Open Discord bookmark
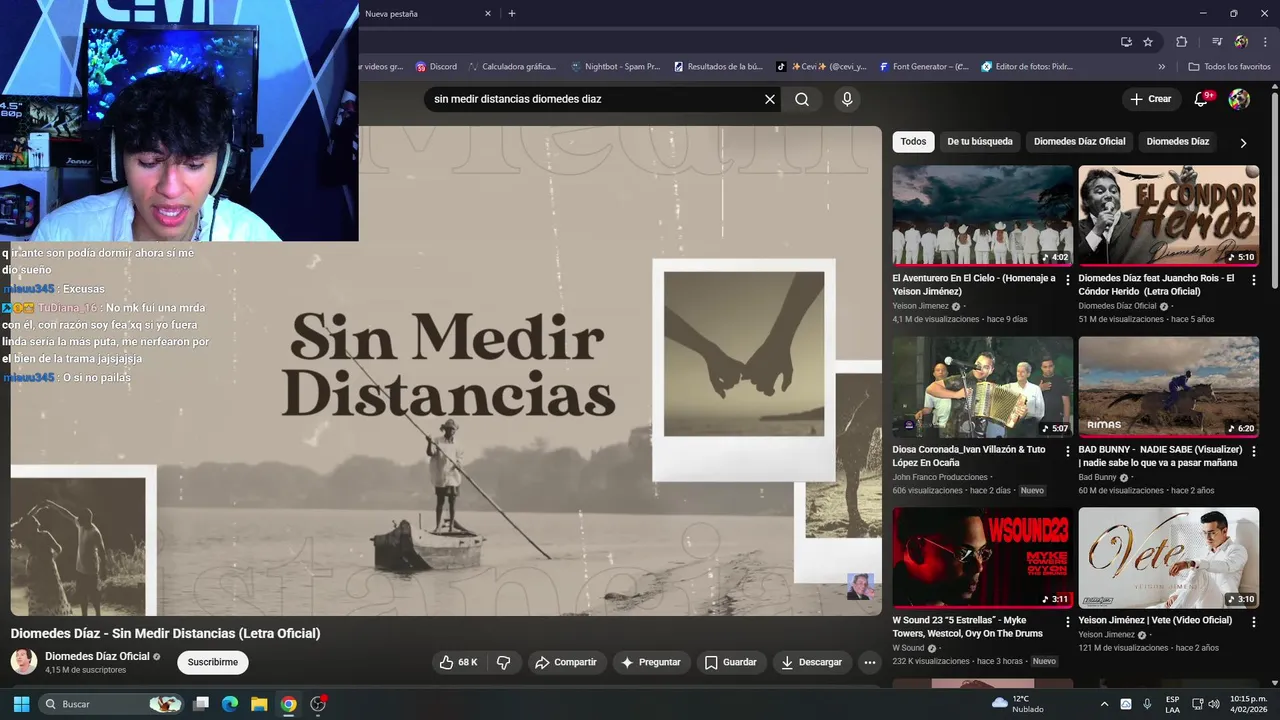The width and height of the screenshot is (1280, 720). 436,67
